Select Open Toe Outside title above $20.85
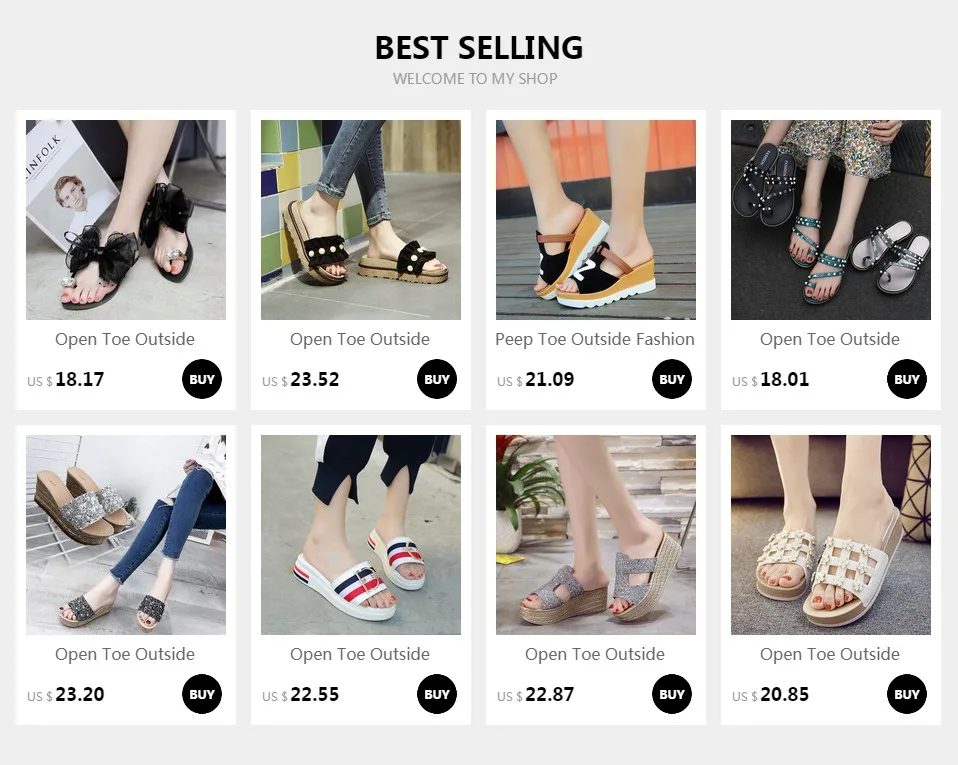Viewport: 958px width, 765px height. point(830,654)
